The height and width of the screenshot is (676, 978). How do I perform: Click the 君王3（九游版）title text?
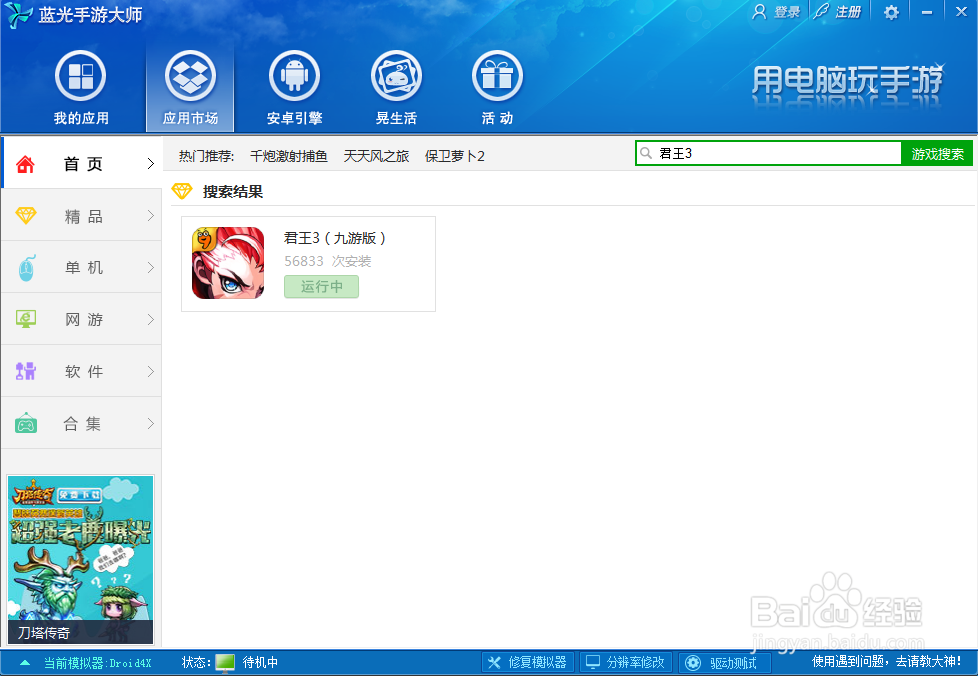pos(335,238)
